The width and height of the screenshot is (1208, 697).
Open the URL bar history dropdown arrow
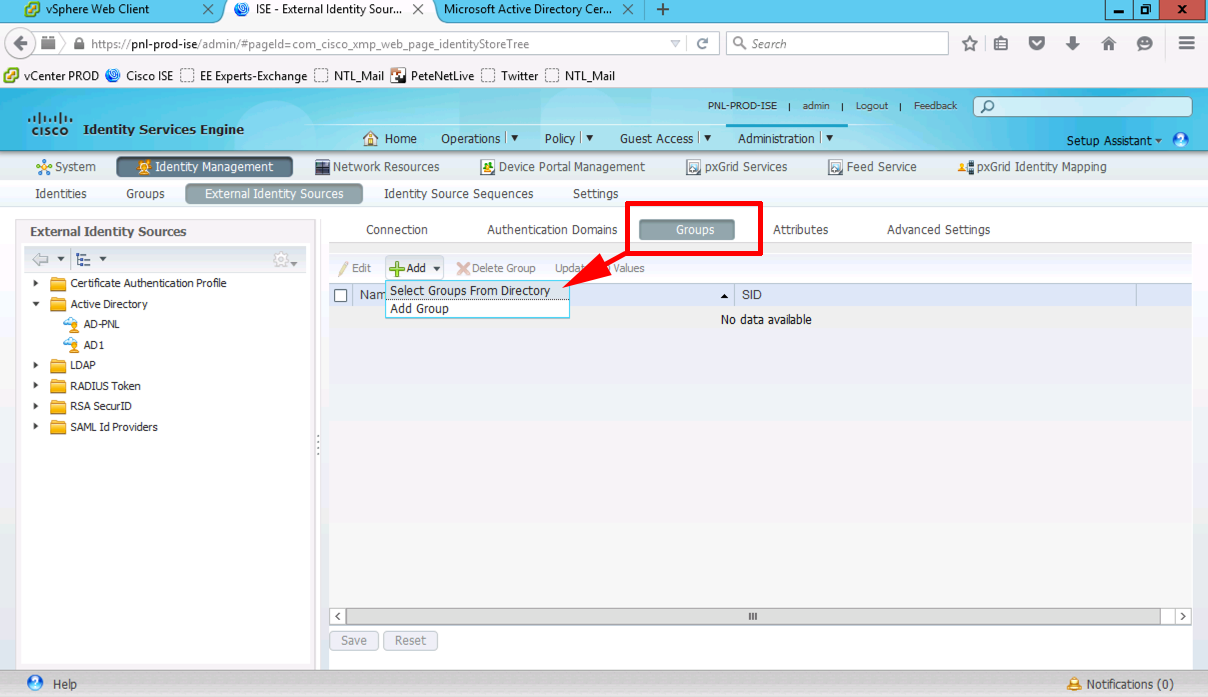676,44
